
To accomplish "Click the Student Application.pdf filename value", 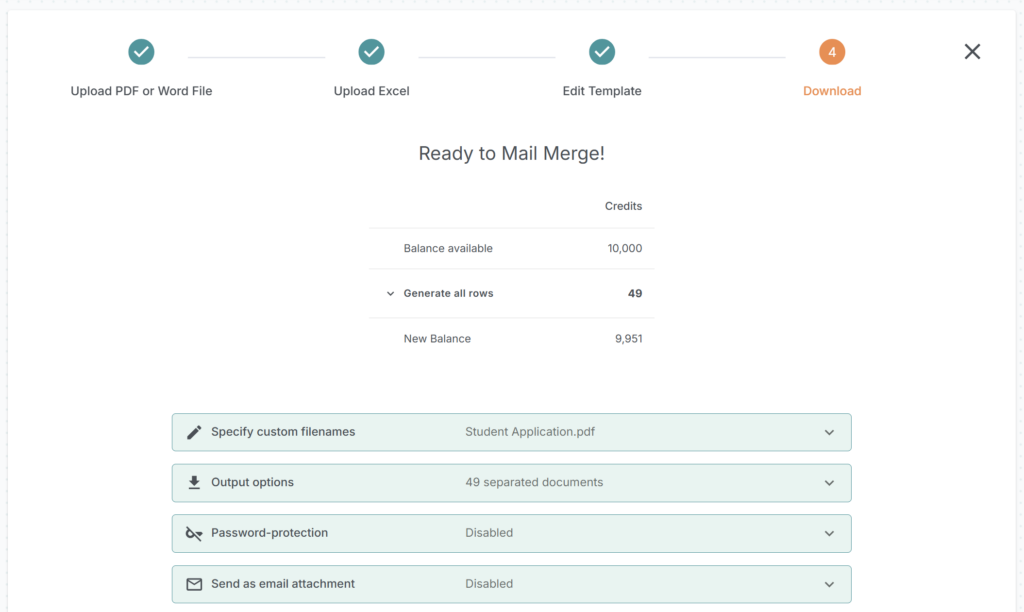I will click(530, 432).
